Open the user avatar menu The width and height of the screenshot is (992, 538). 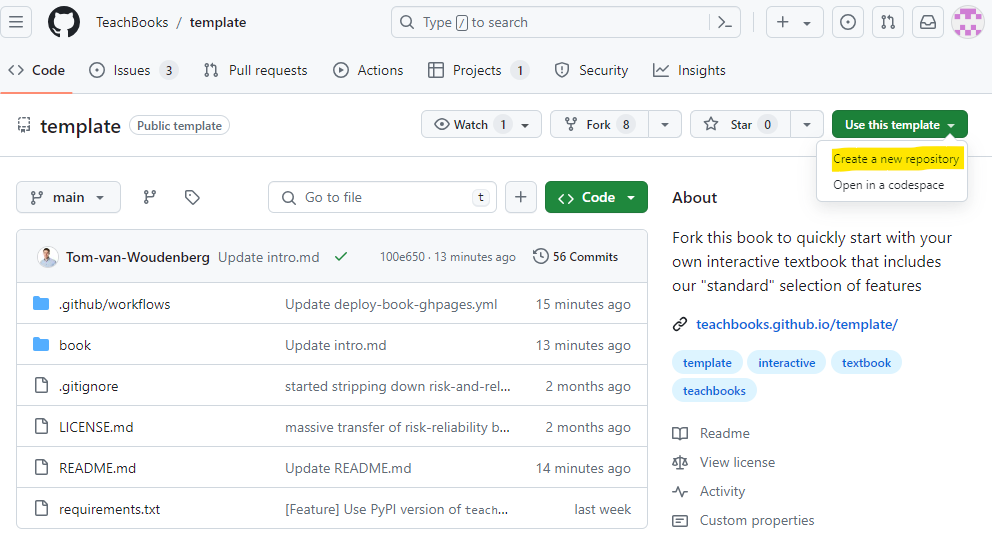968,22
